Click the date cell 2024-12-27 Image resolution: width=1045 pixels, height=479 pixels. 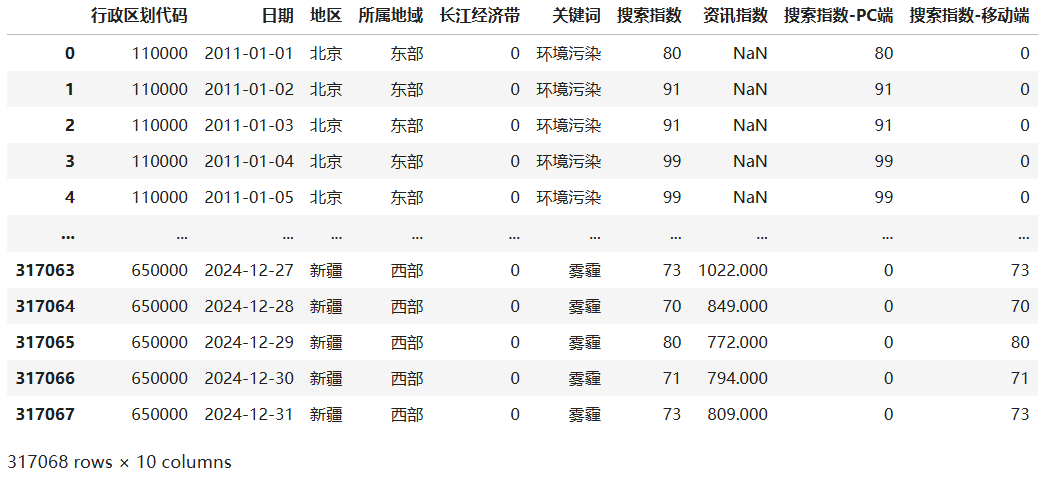249,270
